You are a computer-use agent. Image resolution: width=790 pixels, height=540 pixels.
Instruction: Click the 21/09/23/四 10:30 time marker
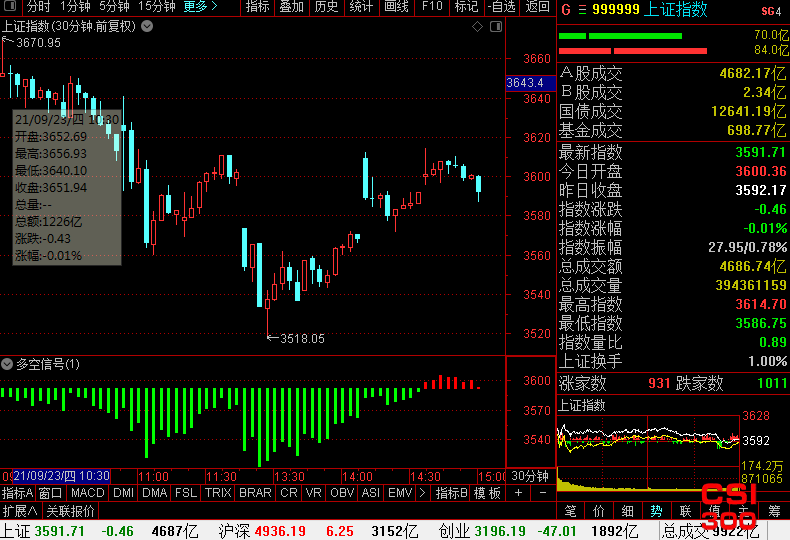click(61, 476)
